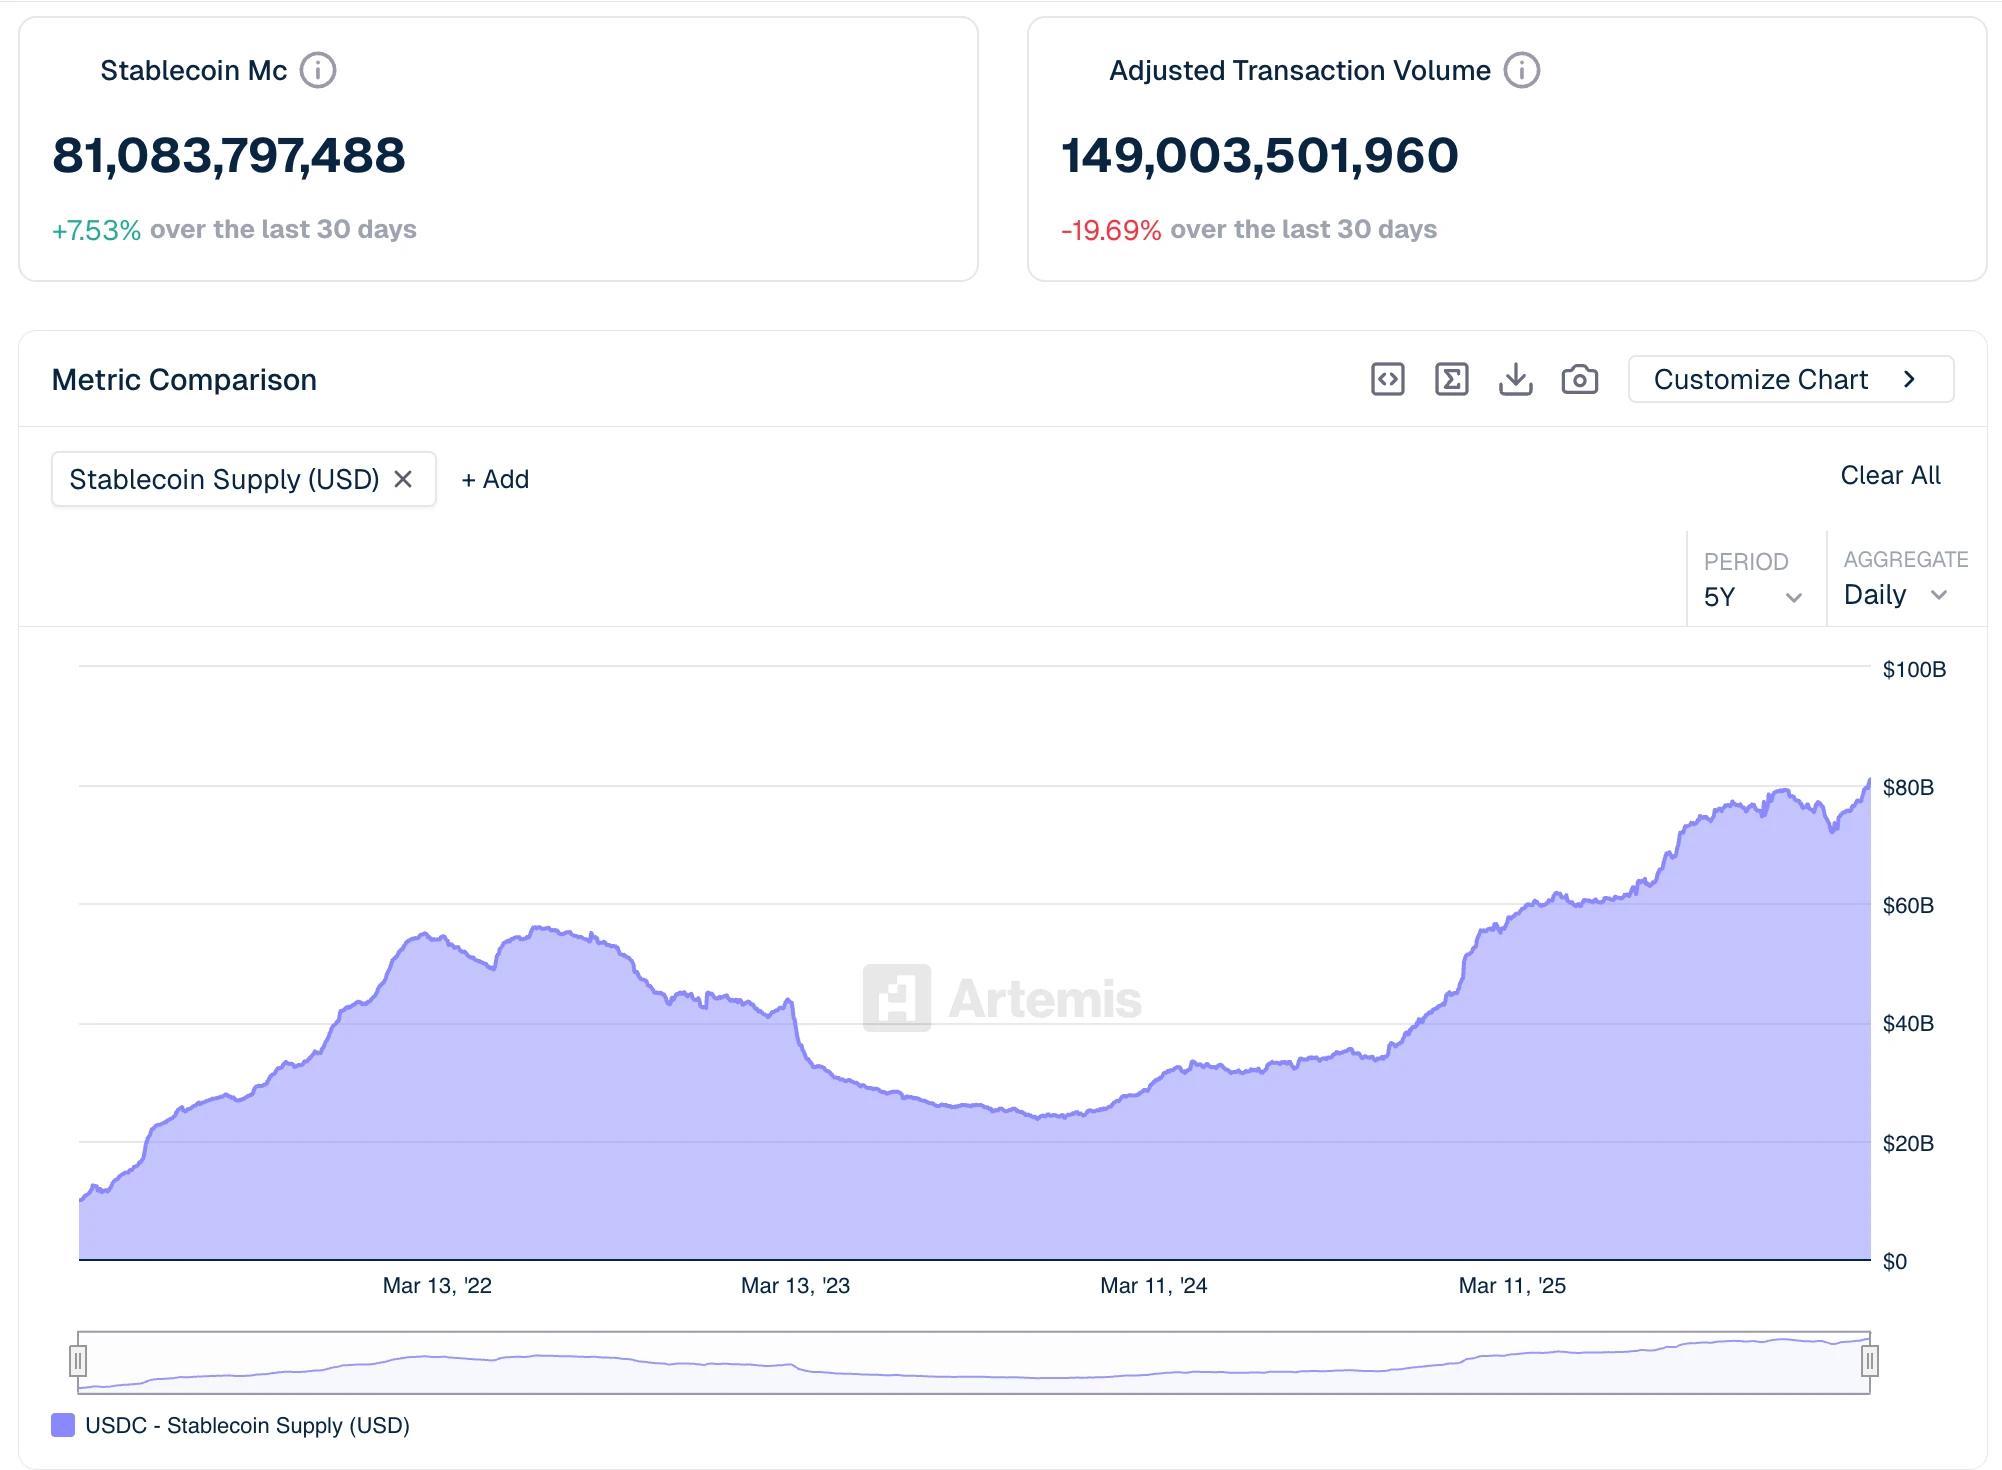Click the right range slider handle
This screenshot has height=1470, width=2002.
click(x=1869, y=1361)
